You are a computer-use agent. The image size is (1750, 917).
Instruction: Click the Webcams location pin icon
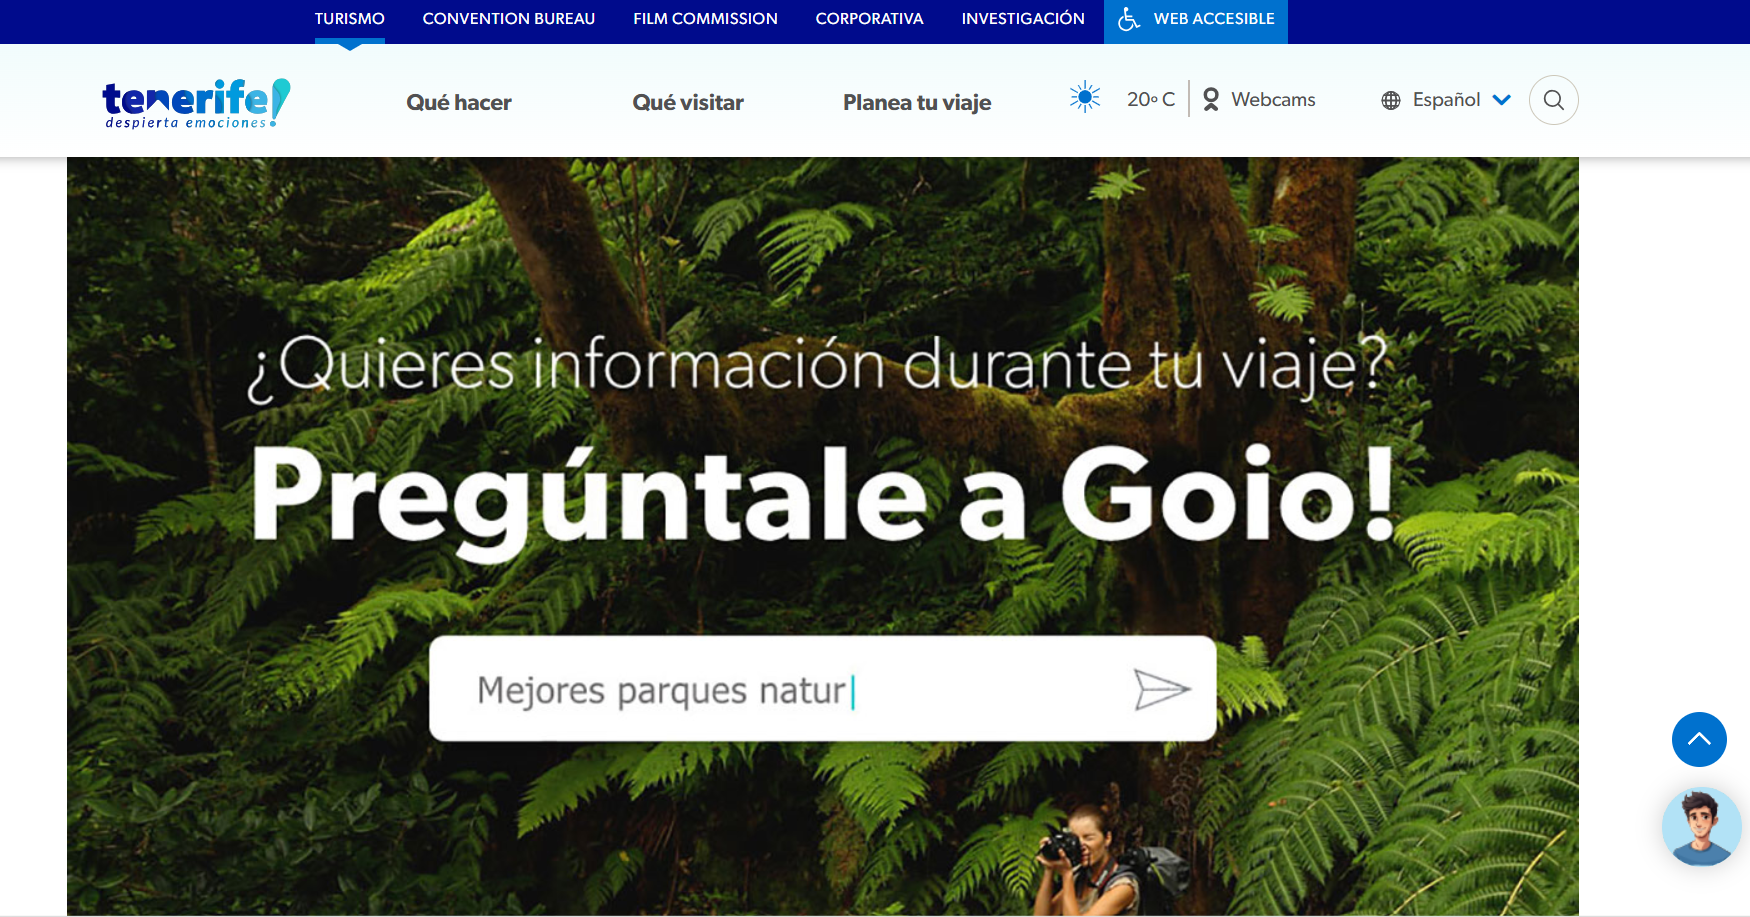pyautogui.click(x=1211, y=100)
